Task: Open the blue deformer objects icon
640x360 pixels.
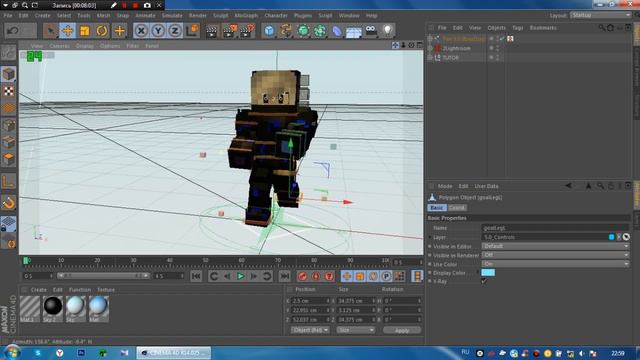Action: [x=337, y=31]
